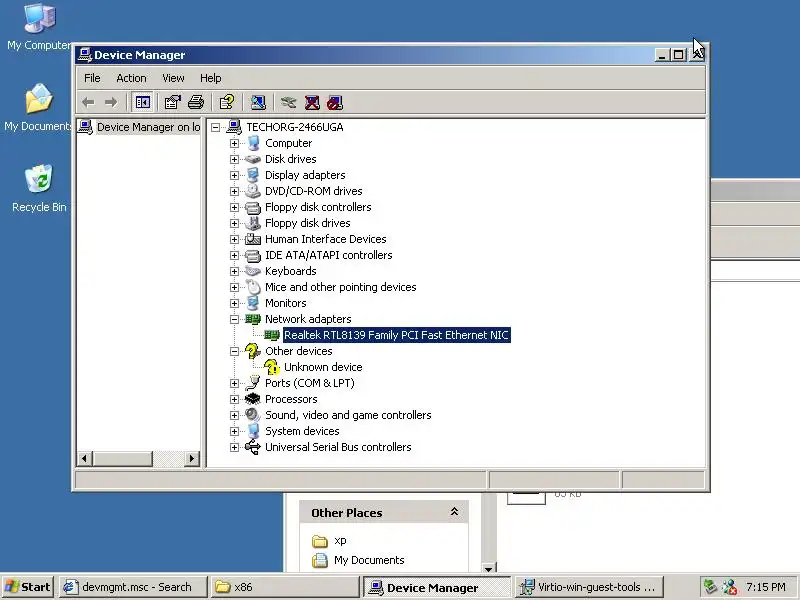Expand the System devices node
This screenshot has width=800, height=600.
(x=234, y=431)
